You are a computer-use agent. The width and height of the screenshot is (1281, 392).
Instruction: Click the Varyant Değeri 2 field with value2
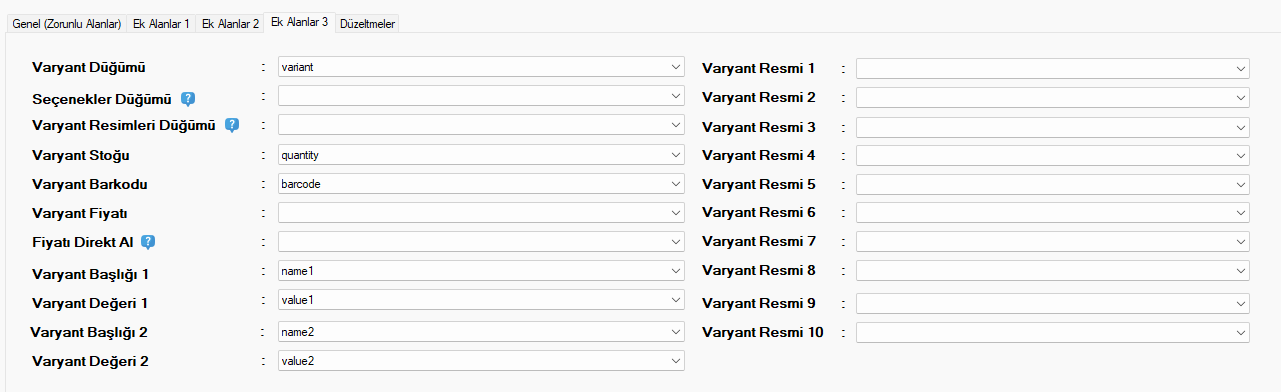tap(481, 360)
